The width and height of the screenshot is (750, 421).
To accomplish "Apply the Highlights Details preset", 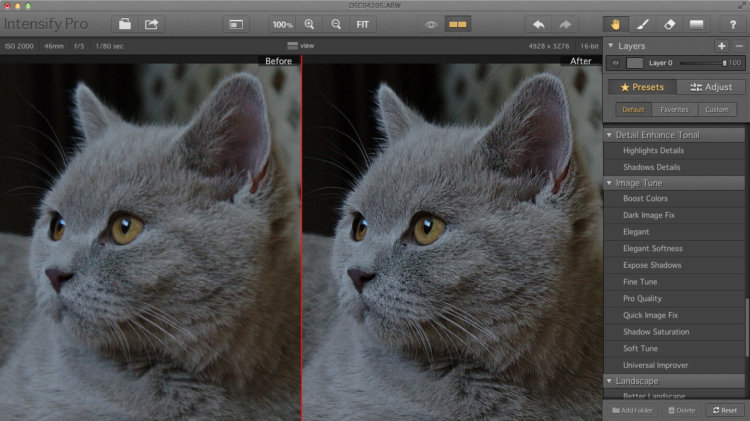I will 674,151.
